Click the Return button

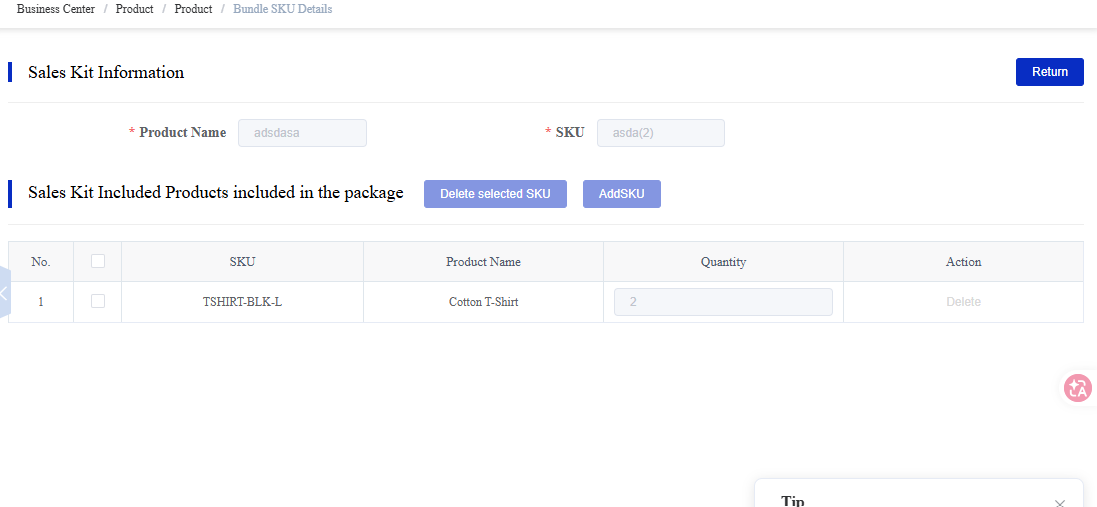pos(1049,72)
